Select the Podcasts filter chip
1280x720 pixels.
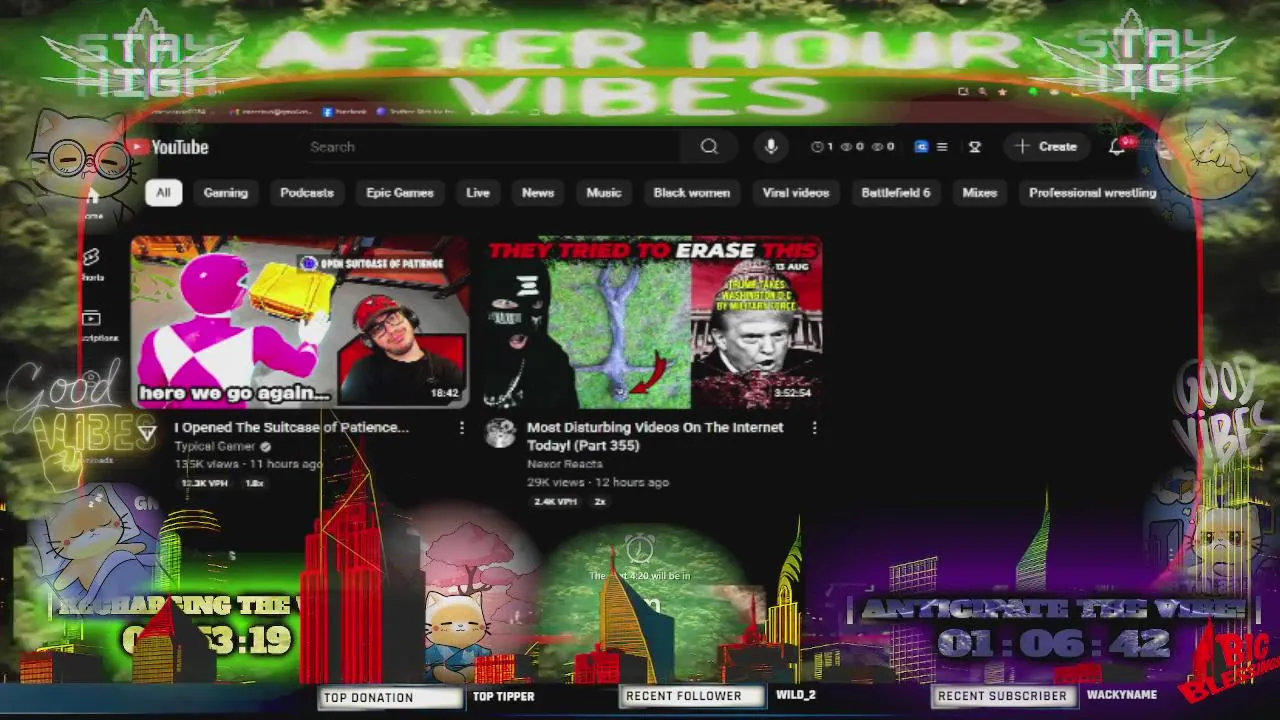[307, 193]
